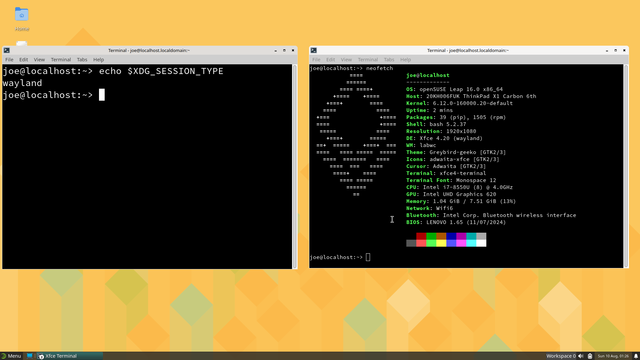
Task: Click the 'Theme: Greybird-geeko' line
Action: (456, 152)
